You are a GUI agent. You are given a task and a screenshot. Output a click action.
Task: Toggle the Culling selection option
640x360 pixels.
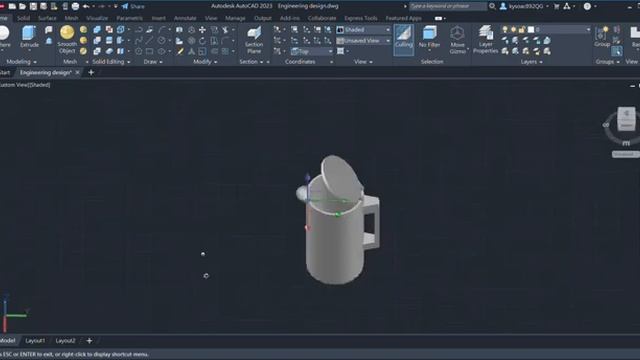403,40
